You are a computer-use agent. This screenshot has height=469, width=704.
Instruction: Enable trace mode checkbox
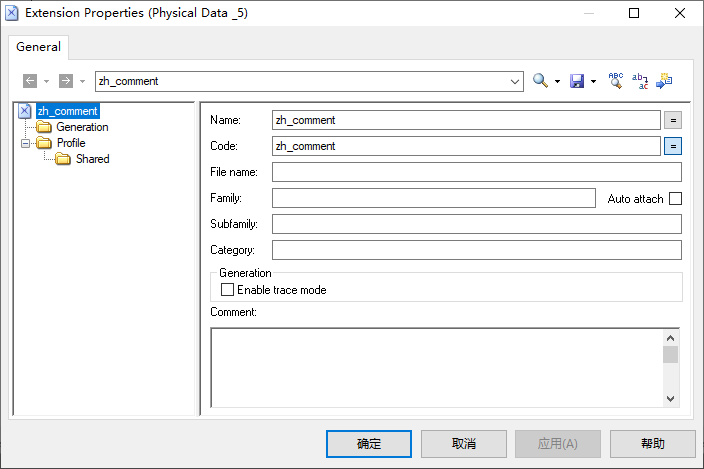(x=228, y=290)
